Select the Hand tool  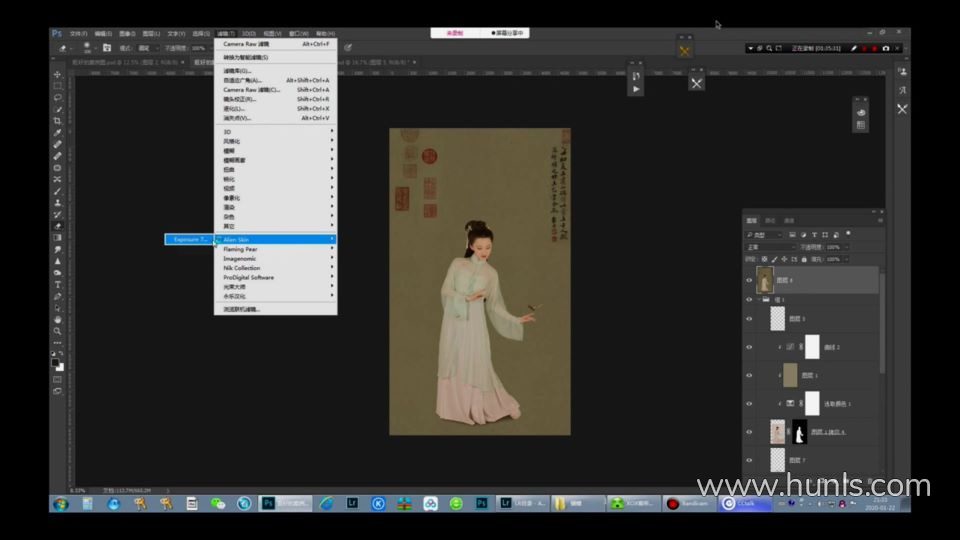coord(58,320)
